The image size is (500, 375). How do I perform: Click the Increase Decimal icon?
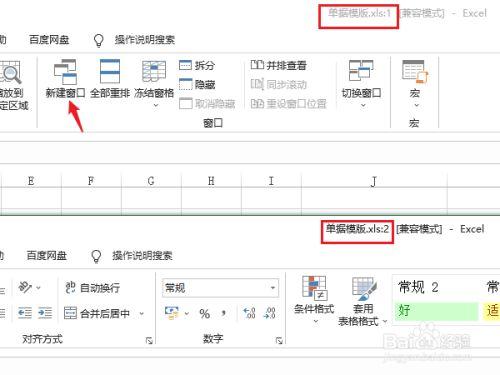click(x=249, y=313)
